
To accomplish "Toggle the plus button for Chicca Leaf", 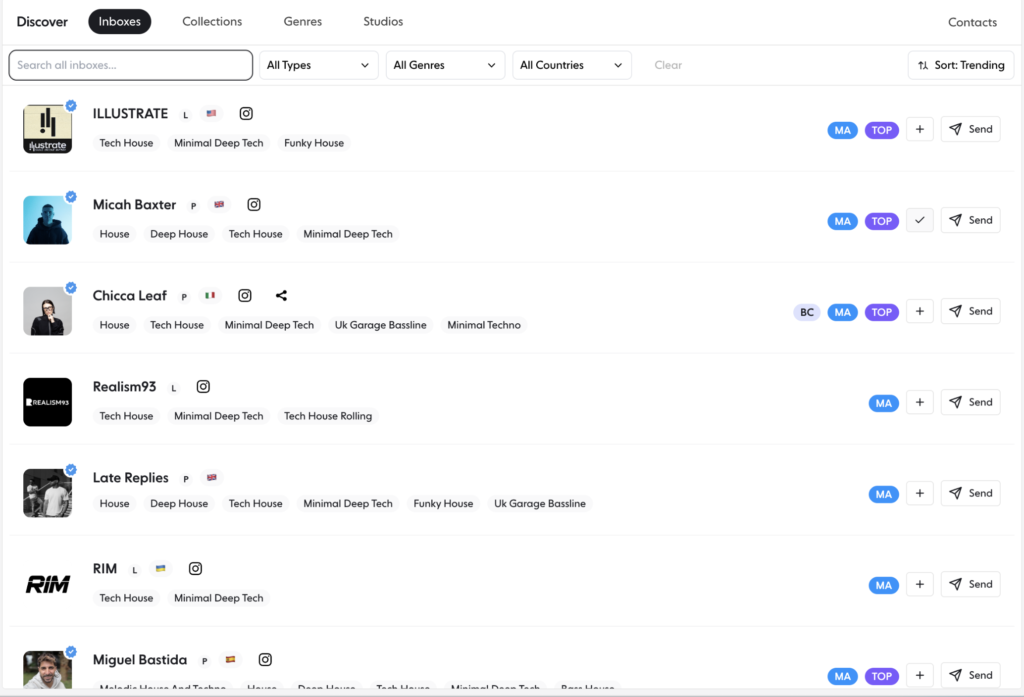I will (919, 311).
